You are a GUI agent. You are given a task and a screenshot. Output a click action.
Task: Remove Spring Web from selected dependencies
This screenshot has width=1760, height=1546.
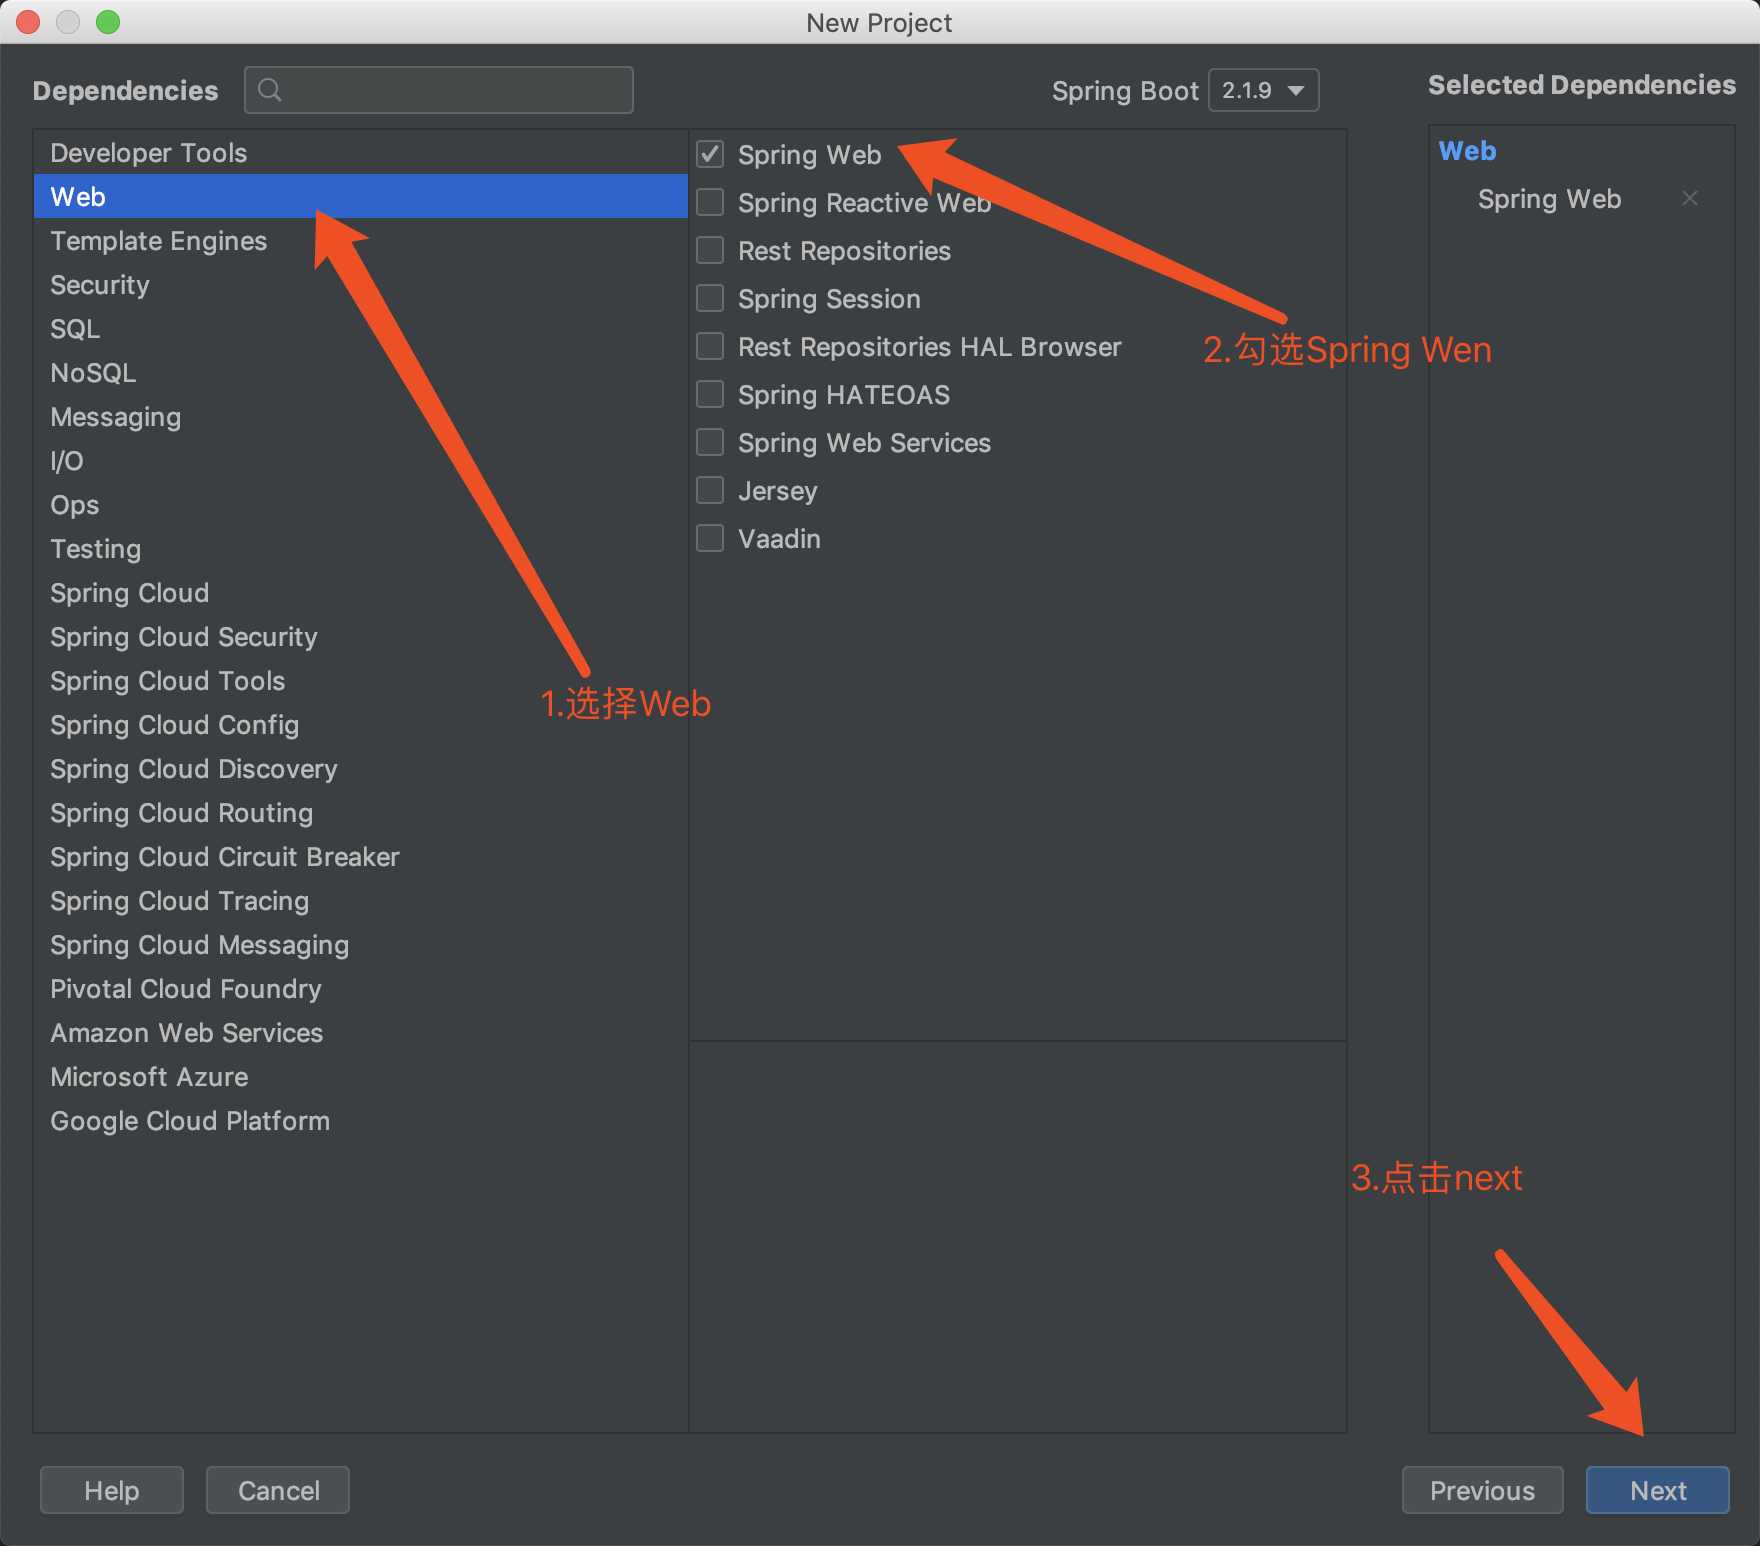tap(1690, 198)
